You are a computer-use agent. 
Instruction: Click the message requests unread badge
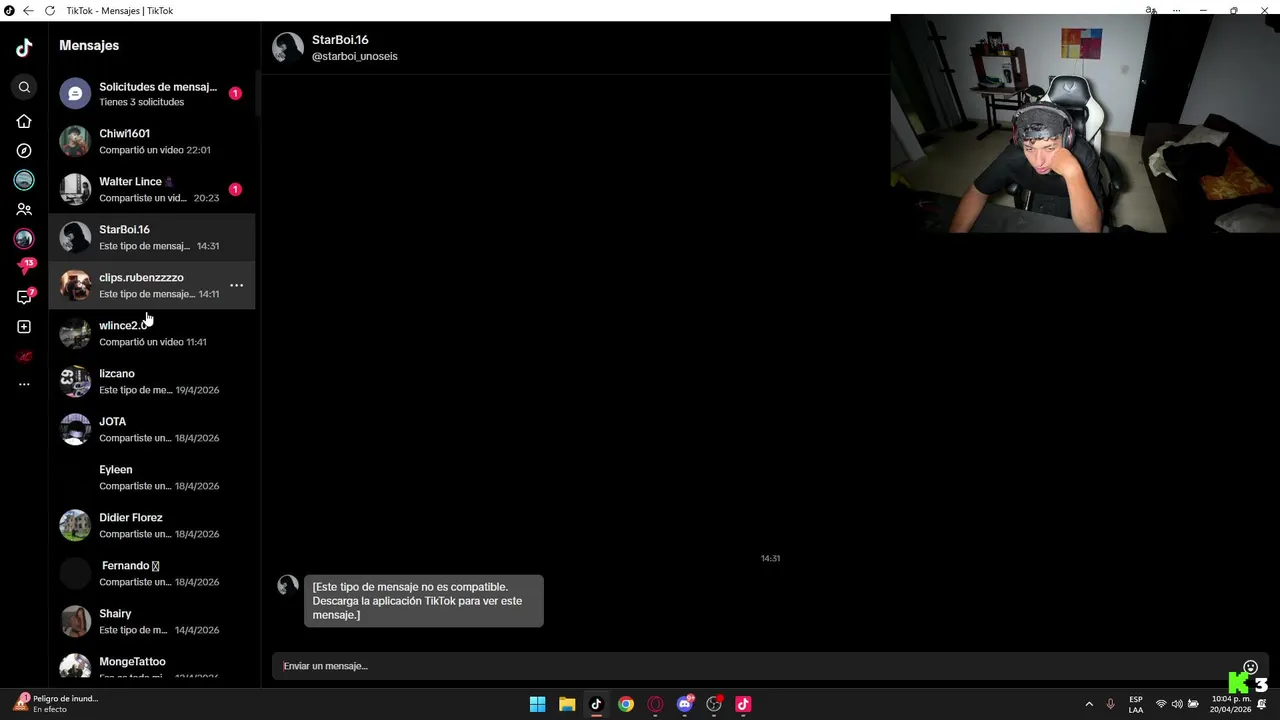(x=235, y=93)
